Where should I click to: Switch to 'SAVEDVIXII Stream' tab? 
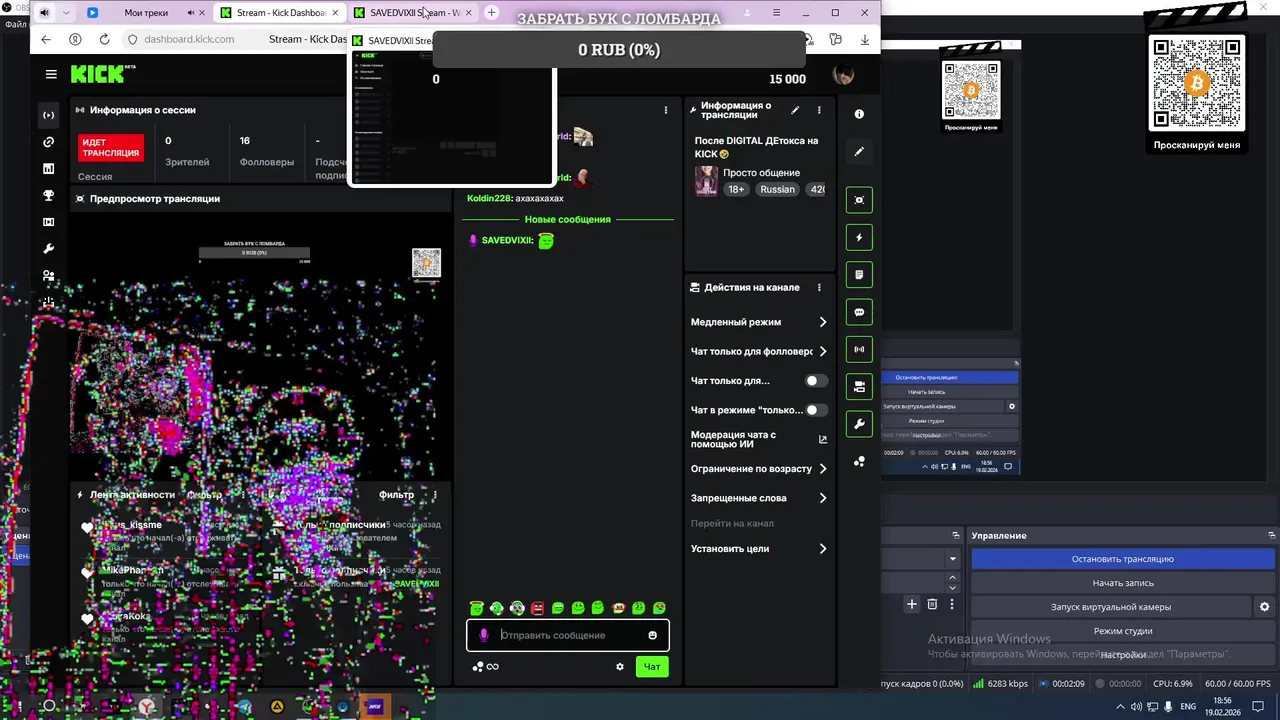(x=414, y=13)
